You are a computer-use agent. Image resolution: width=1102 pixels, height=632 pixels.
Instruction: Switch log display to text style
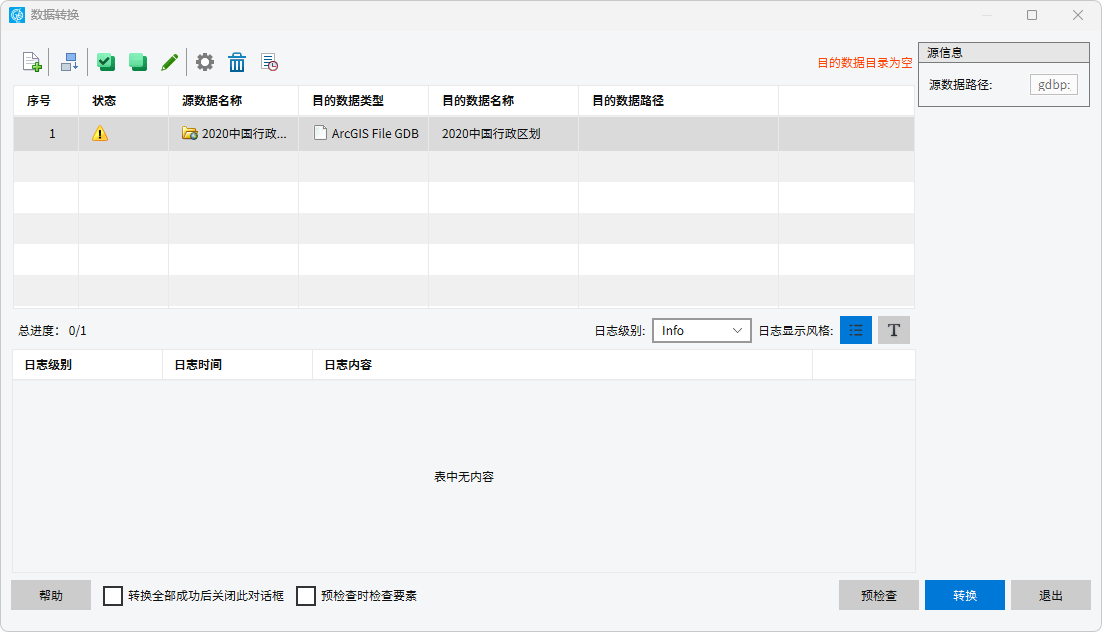(x=894, y=330)
